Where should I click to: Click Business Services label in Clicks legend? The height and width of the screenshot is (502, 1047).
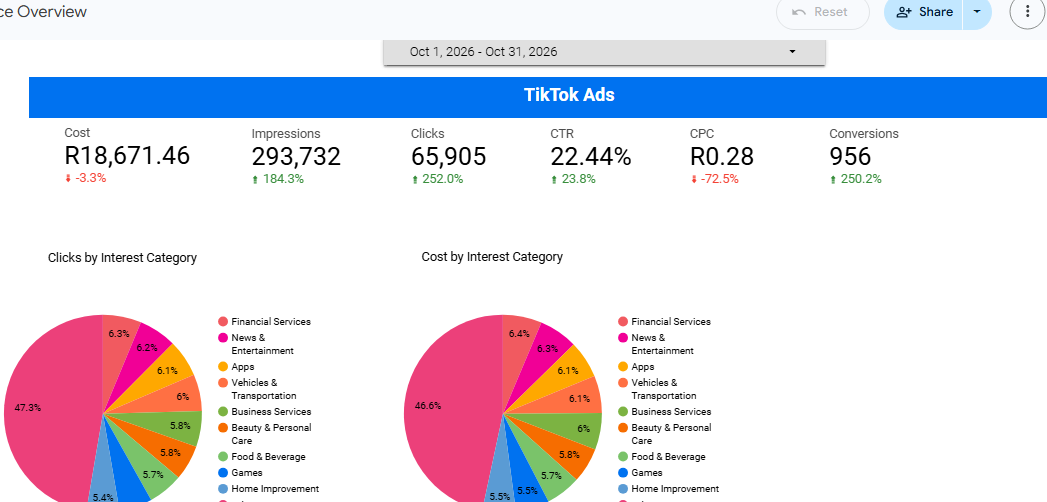click(x=271, y=412)
